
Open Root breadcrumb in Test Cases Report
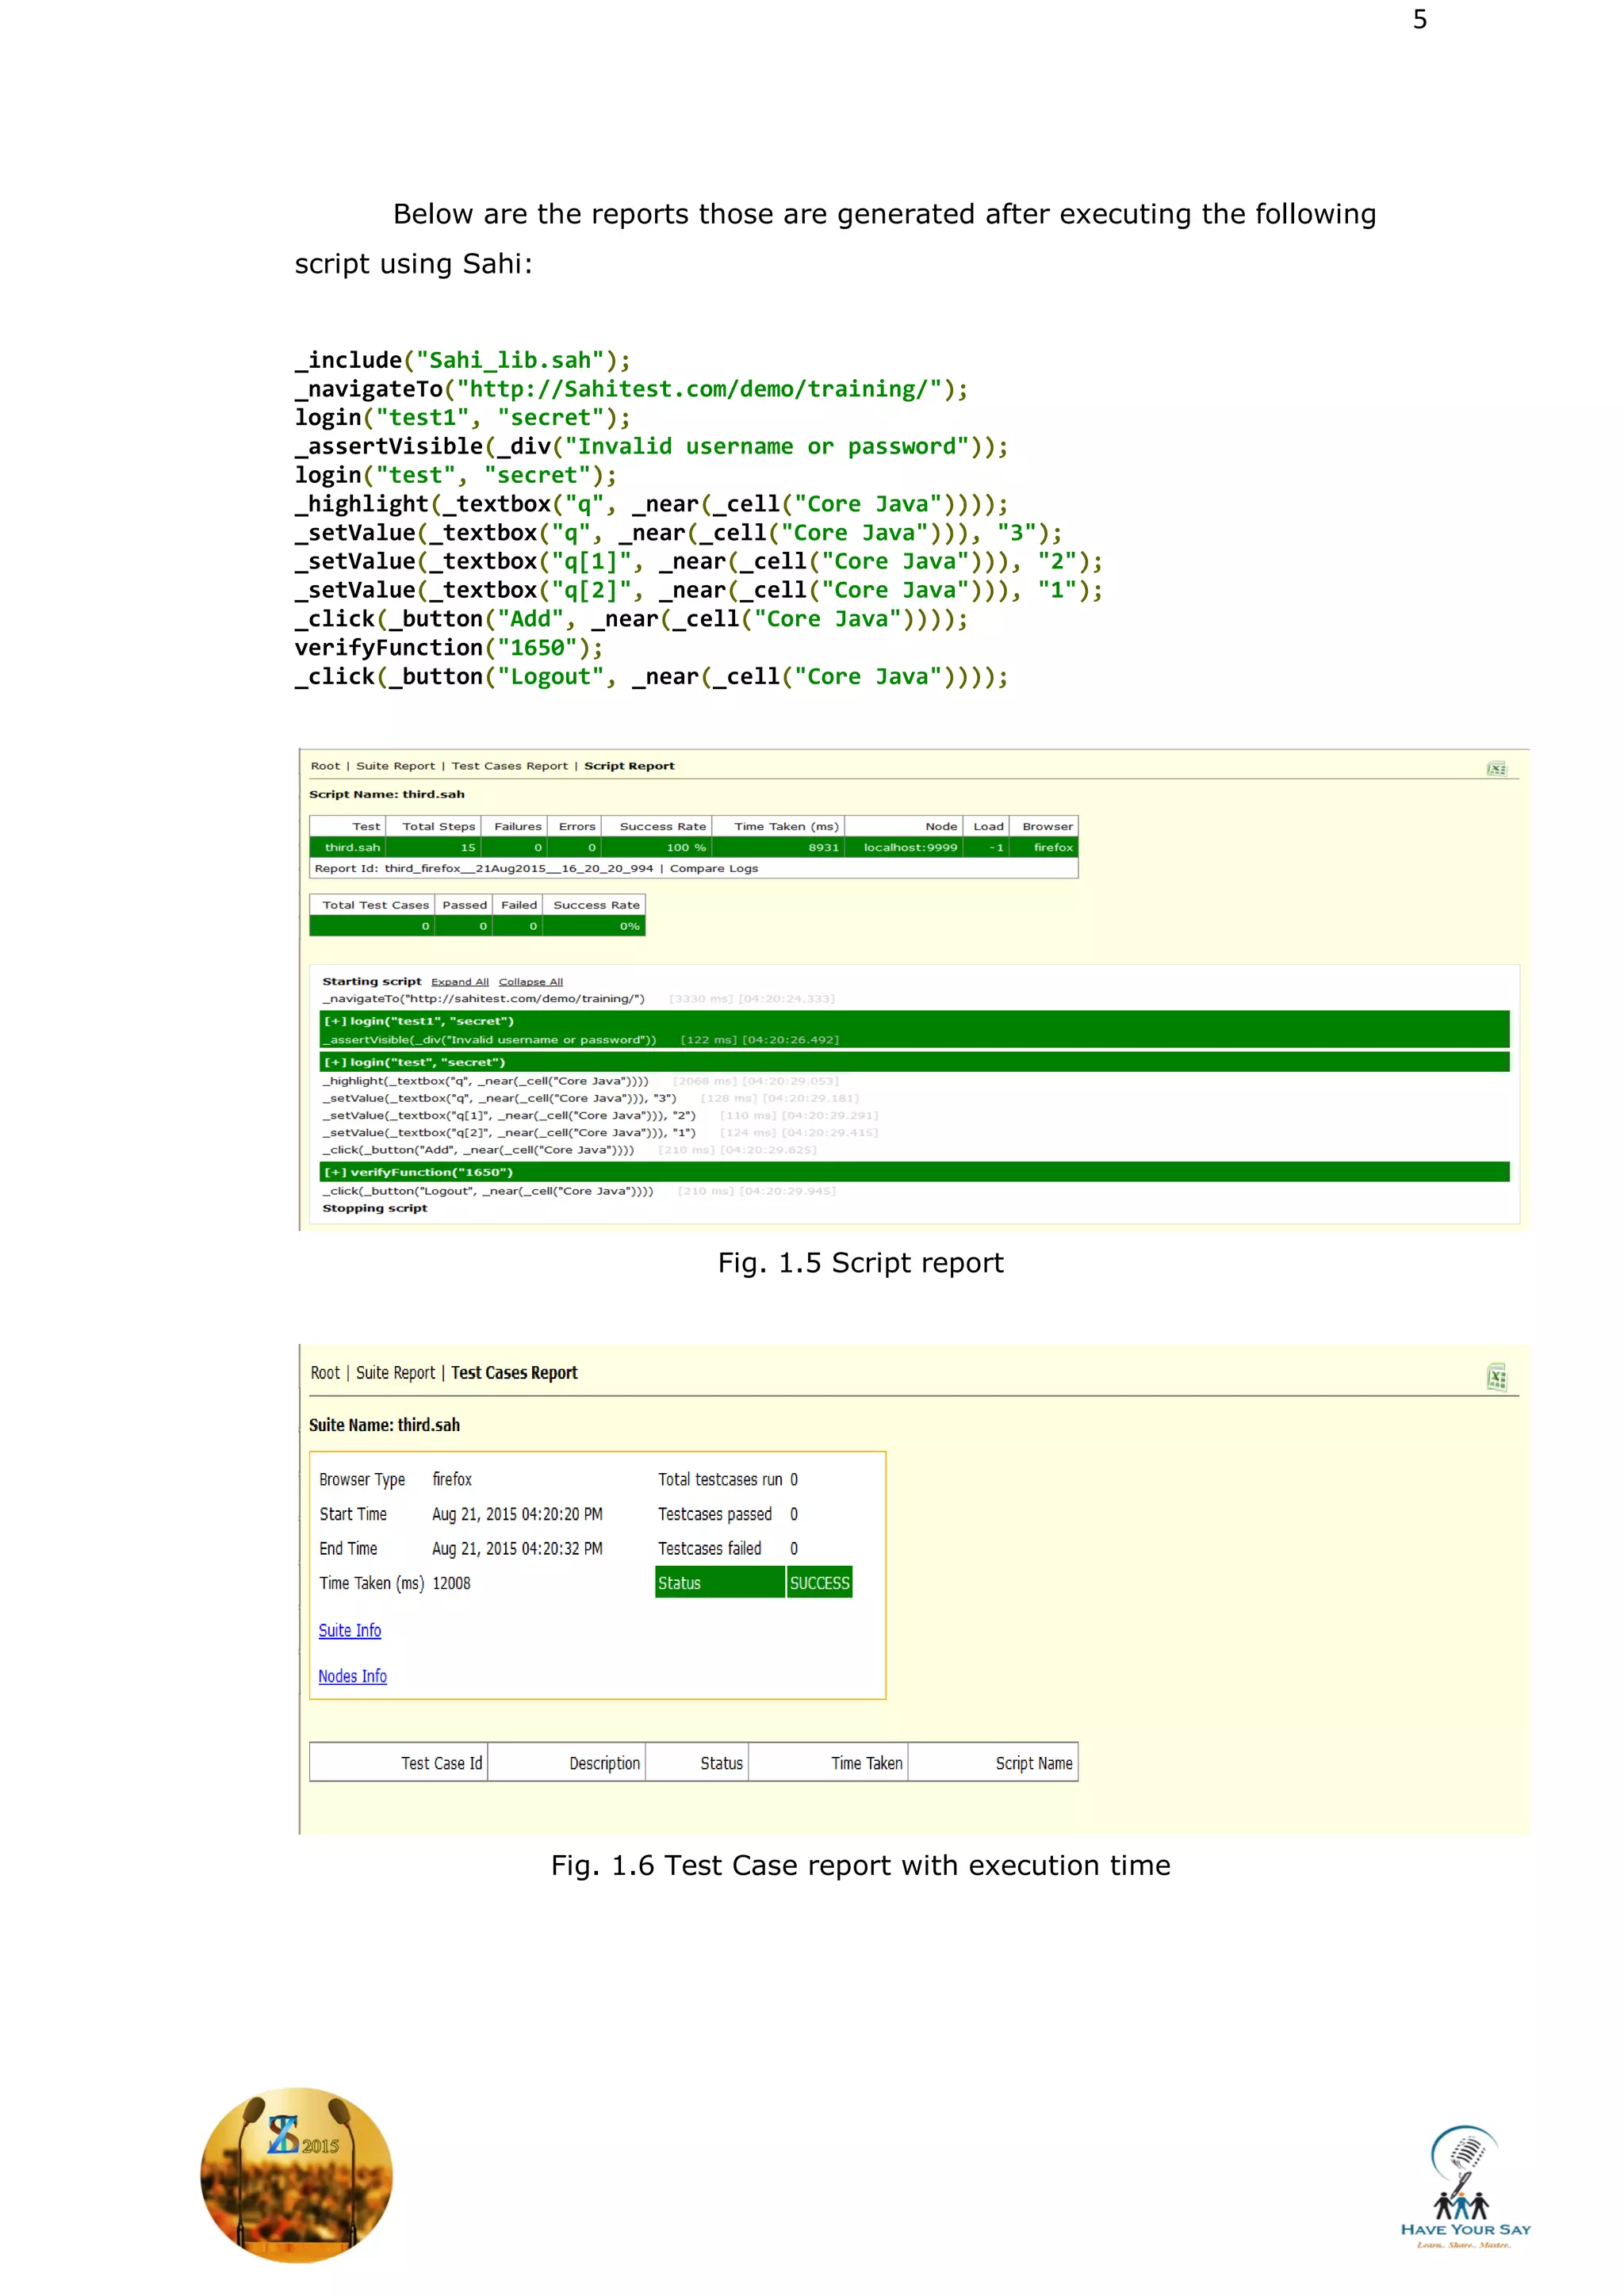[x=325, y=1373]
